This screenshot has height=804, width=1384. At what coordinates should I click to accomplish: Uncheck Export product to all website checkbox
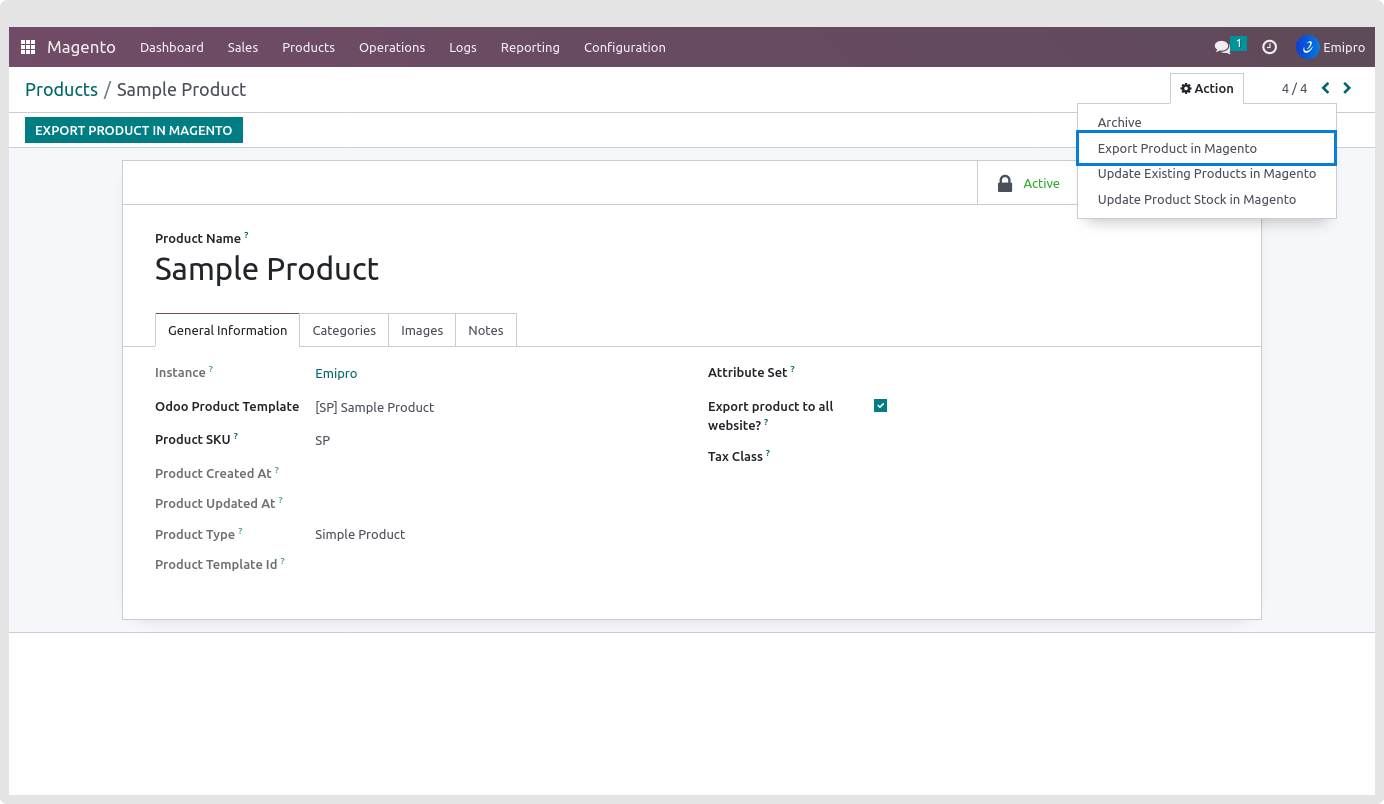[x=880, y=405]
